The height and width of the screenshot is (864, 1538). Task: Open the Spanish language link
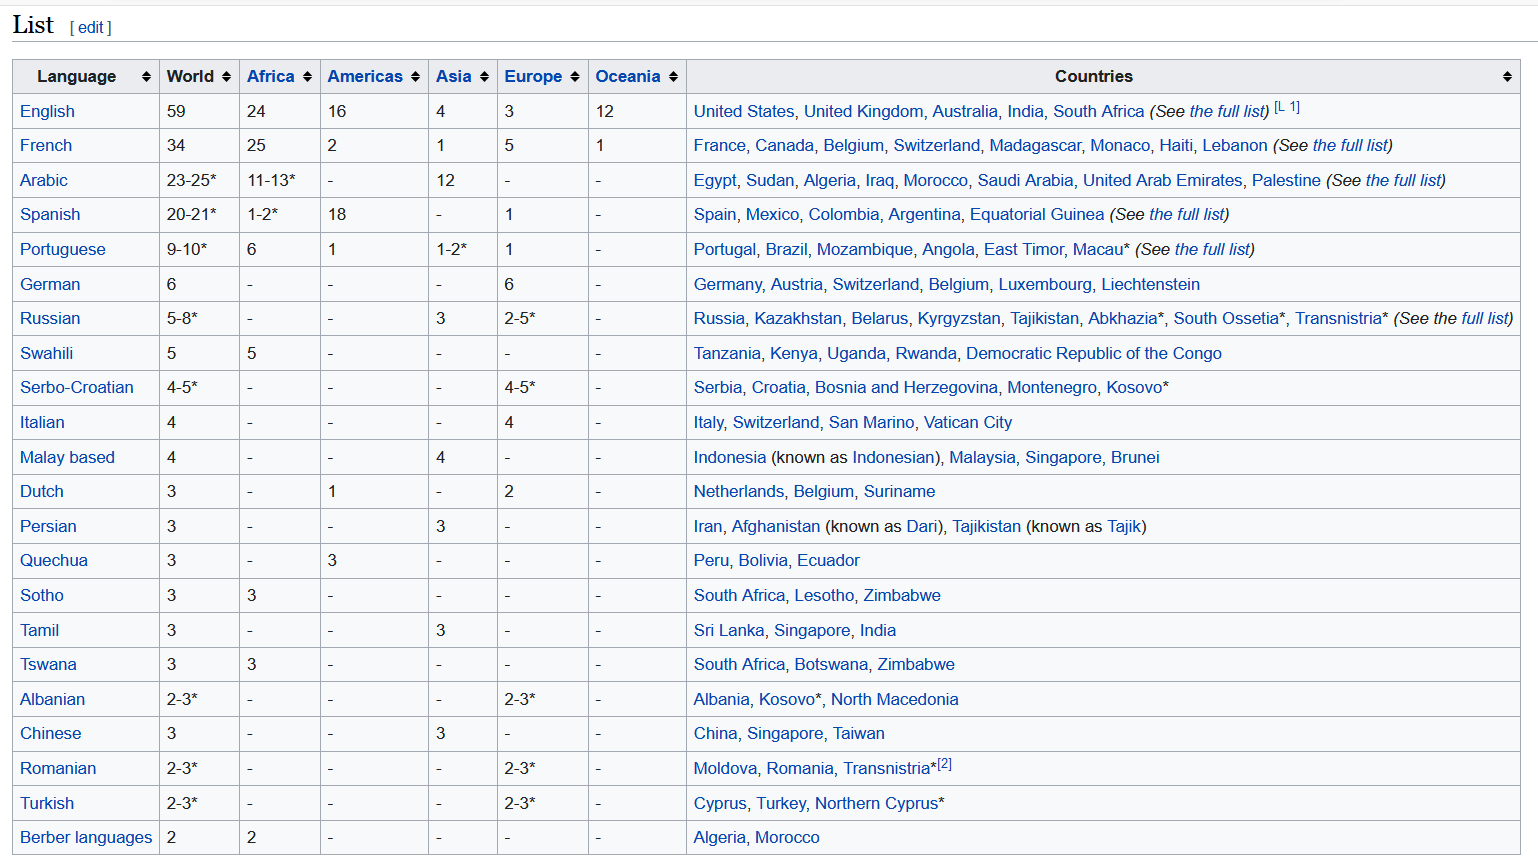pyautogui.click(x=50, y=214)
